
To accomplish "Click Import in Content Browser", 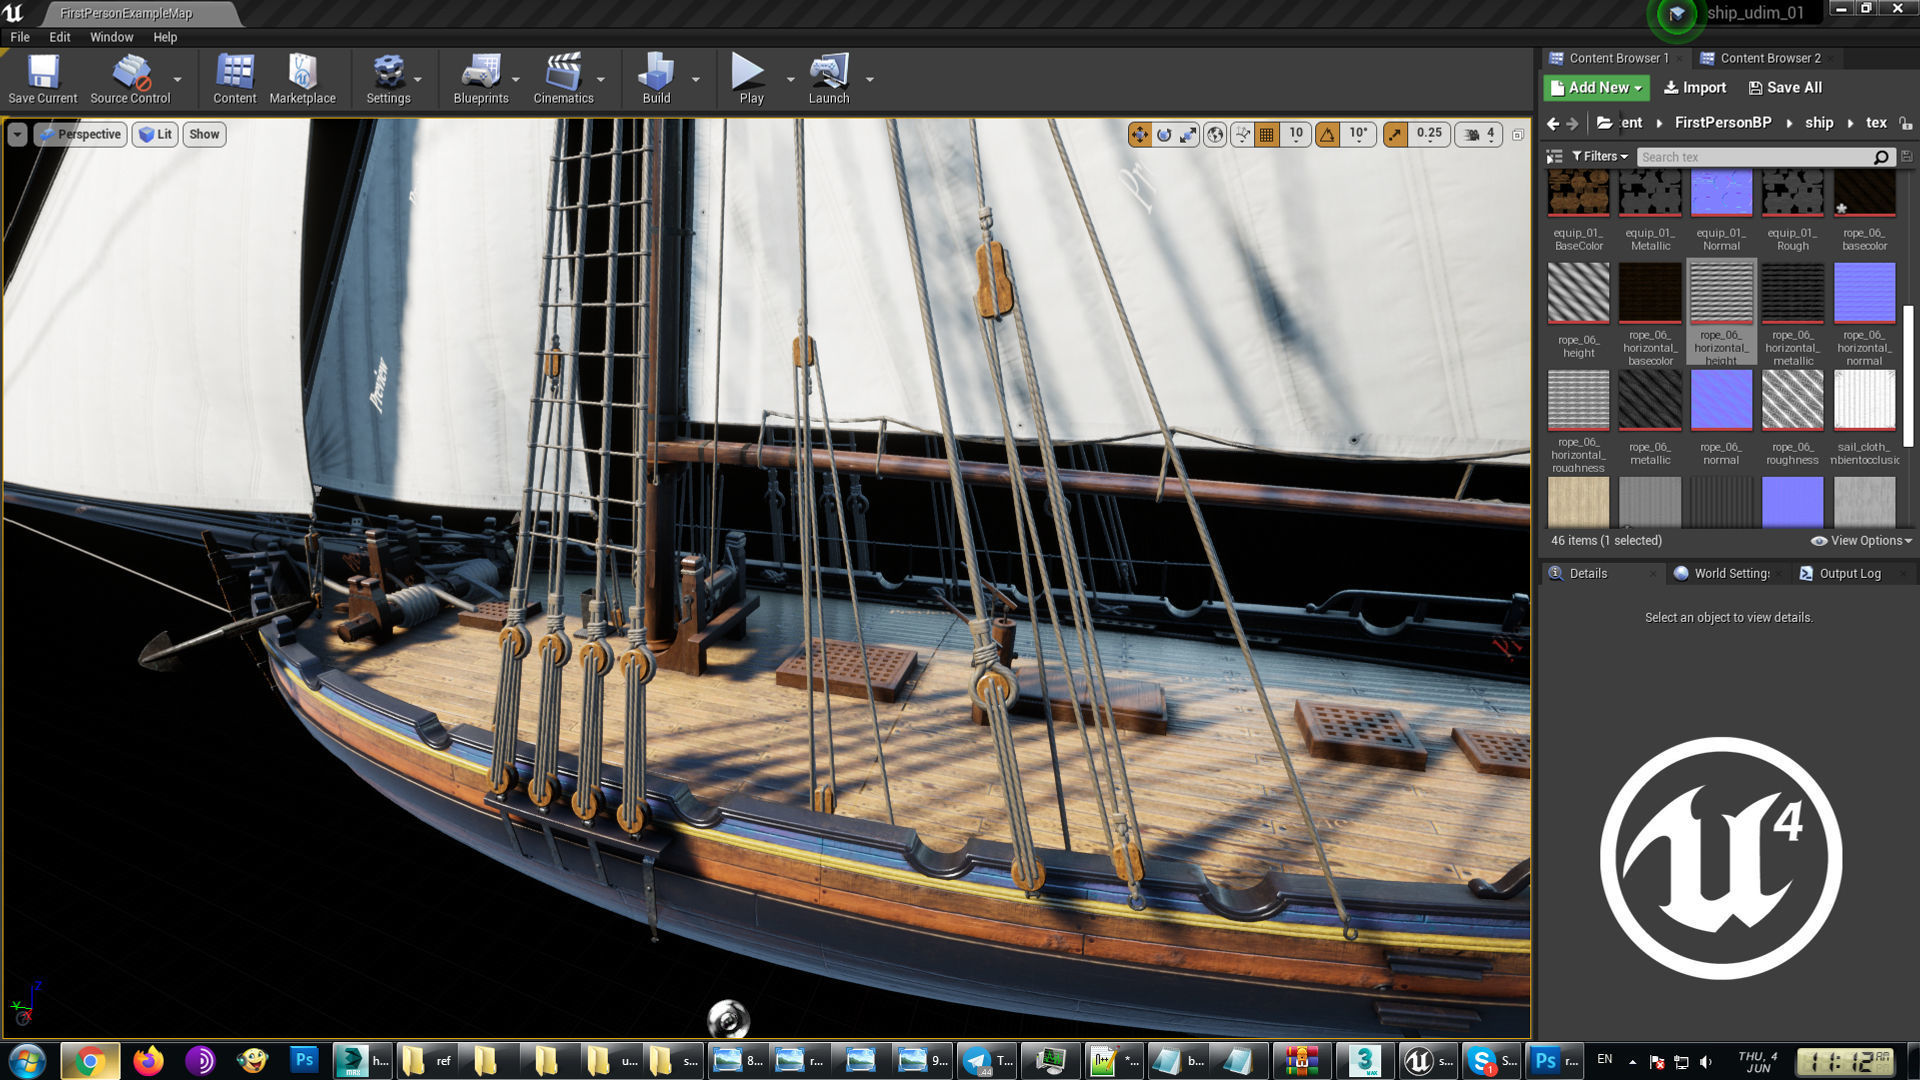I will click(x=1695, y=88).
